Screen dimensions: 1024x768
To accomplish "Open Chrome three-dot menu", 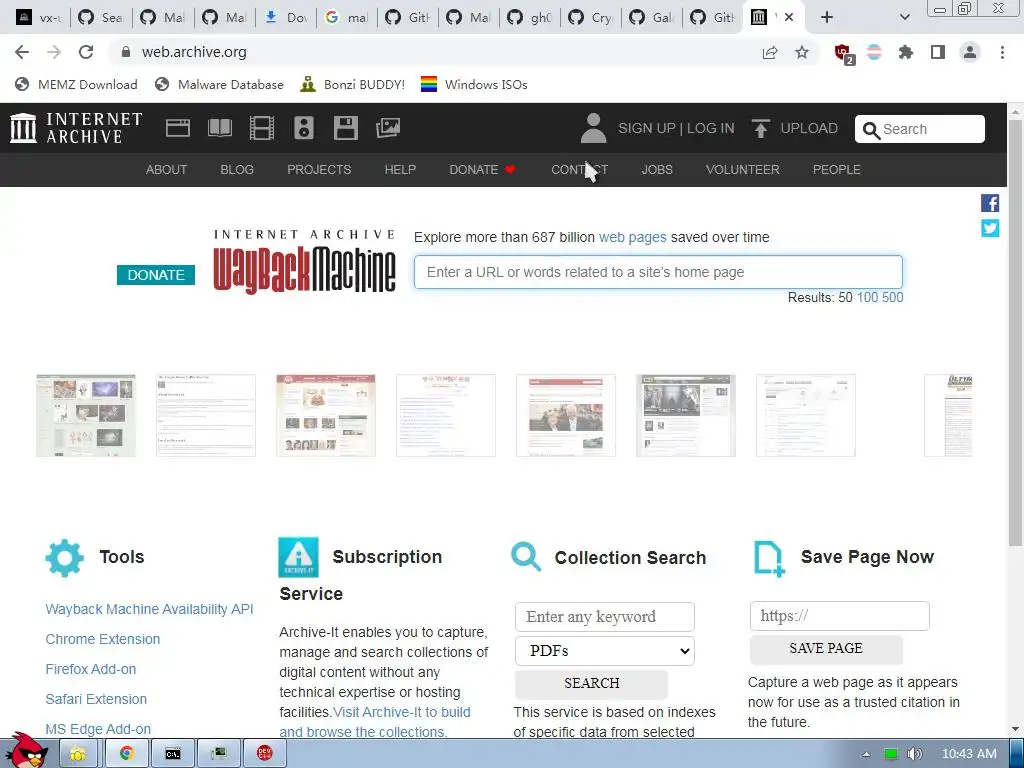I will 1002,52.
